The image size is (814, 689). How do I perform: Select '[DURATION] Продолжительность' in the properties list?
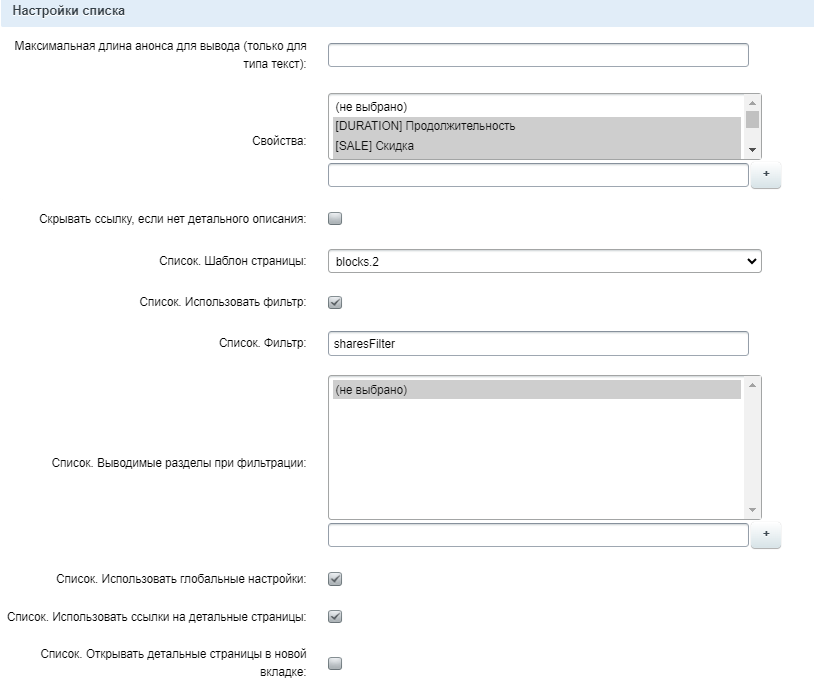click(536, 126)
